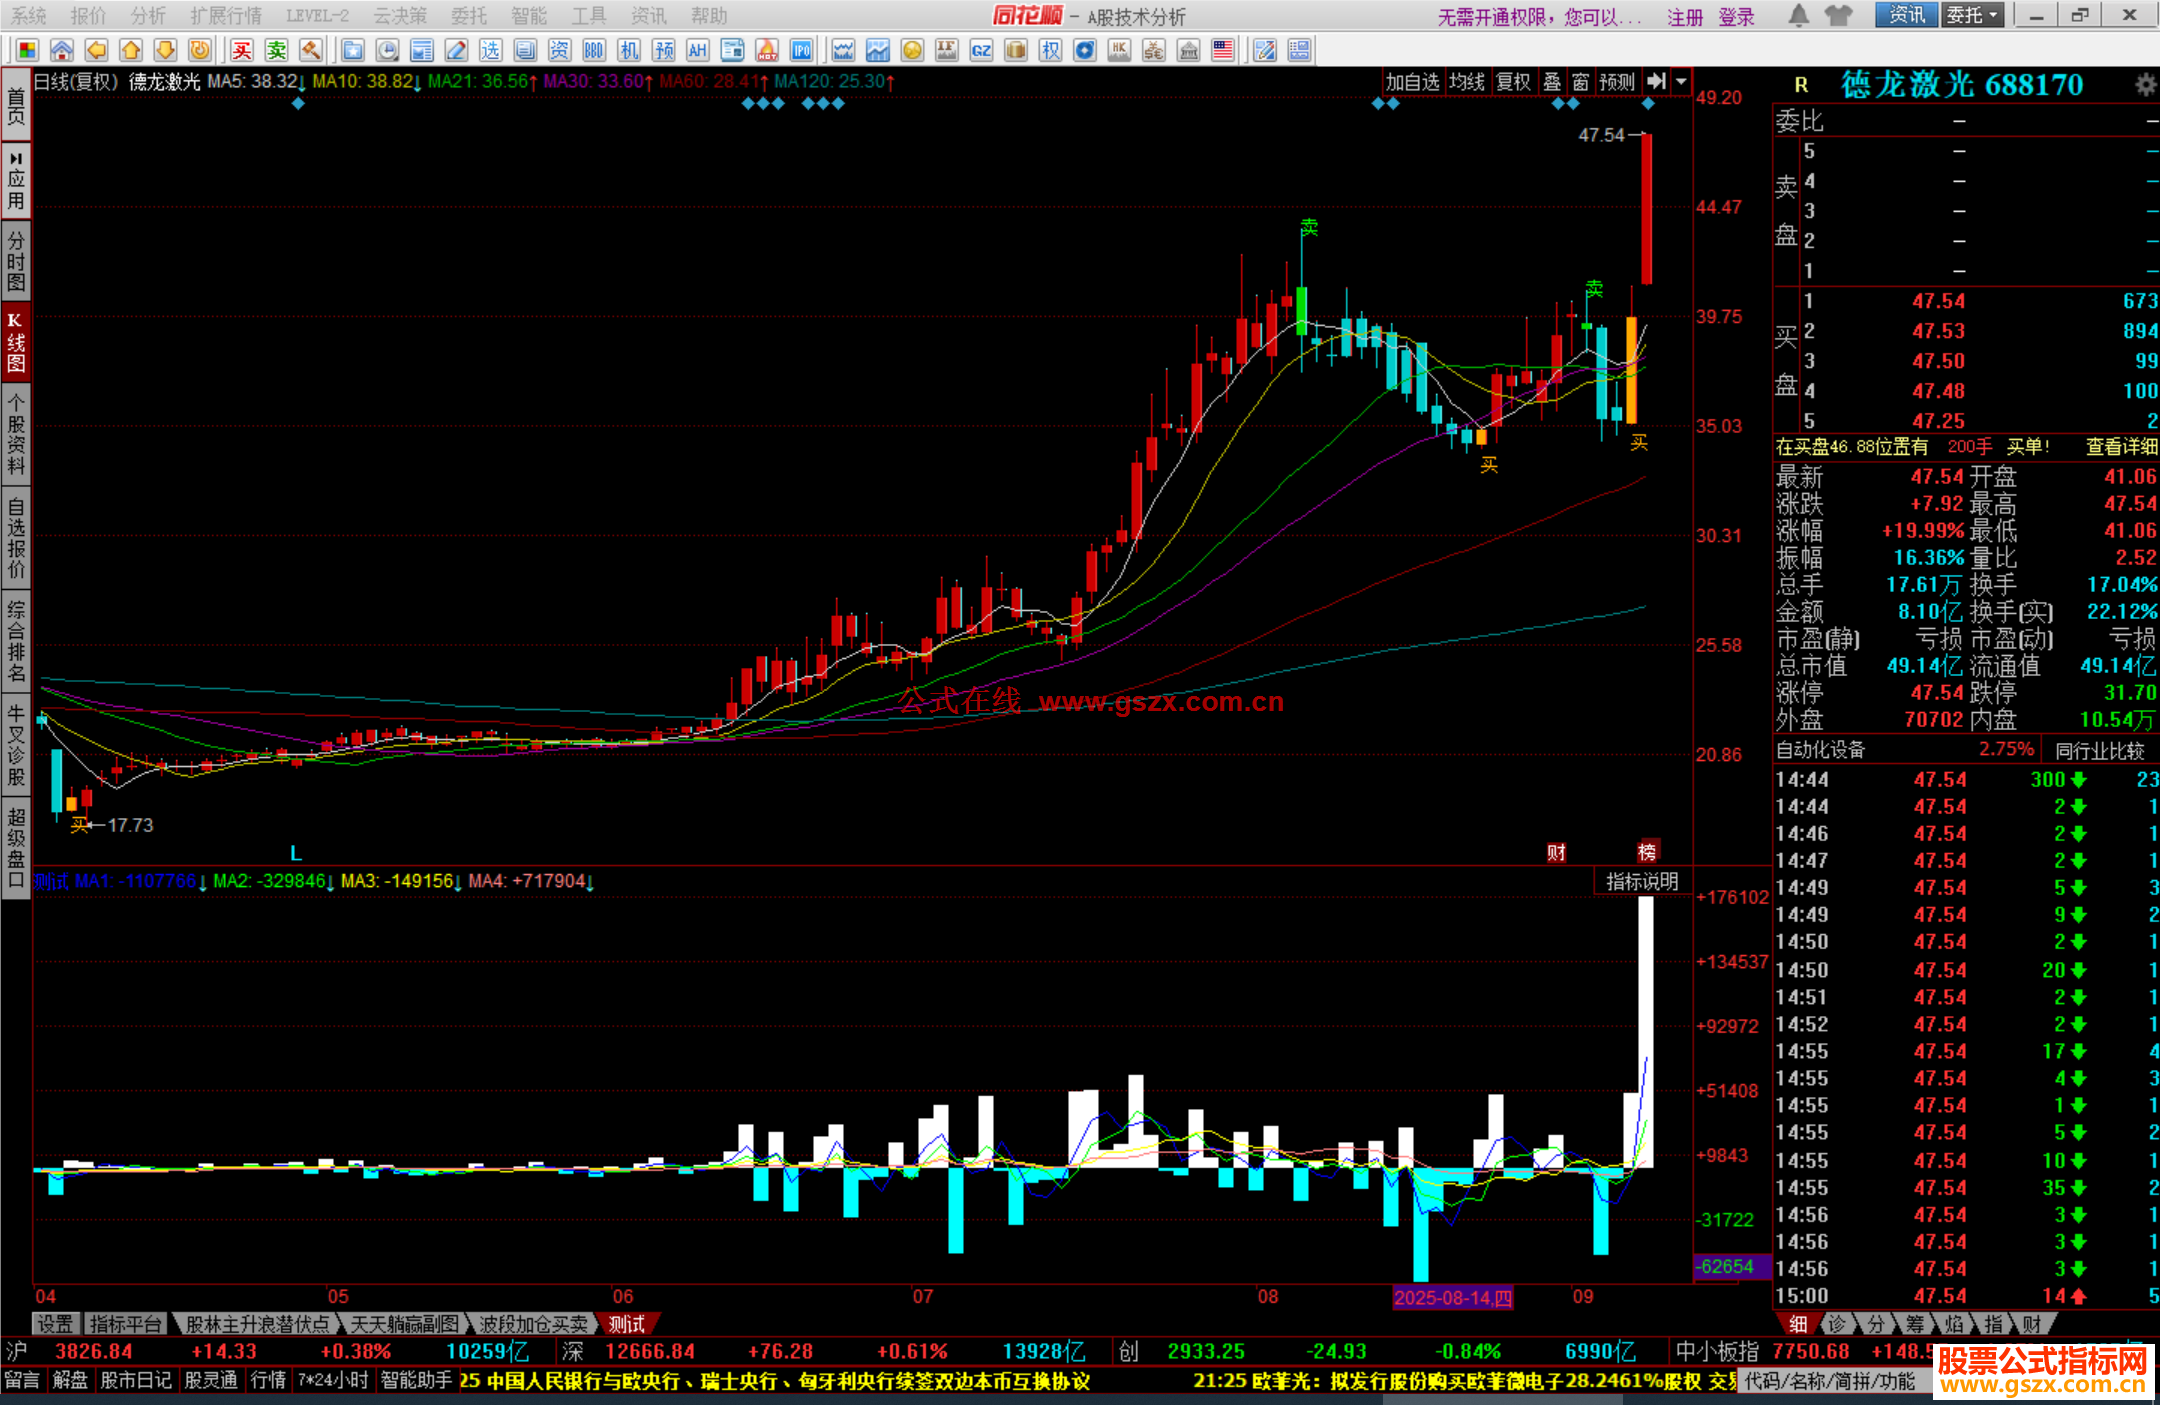
Task: Switch to 波段加仓买卖 indicator tab
Action: click(x=533, y=1324)
